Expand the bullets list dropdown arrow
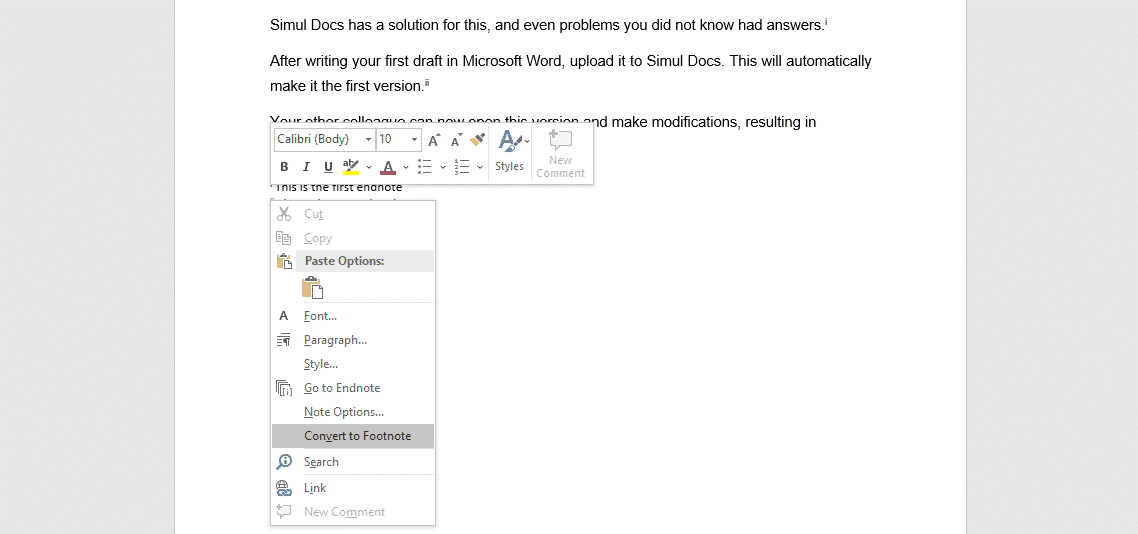This screenshot has height=534, width=1138. (443, 167)
